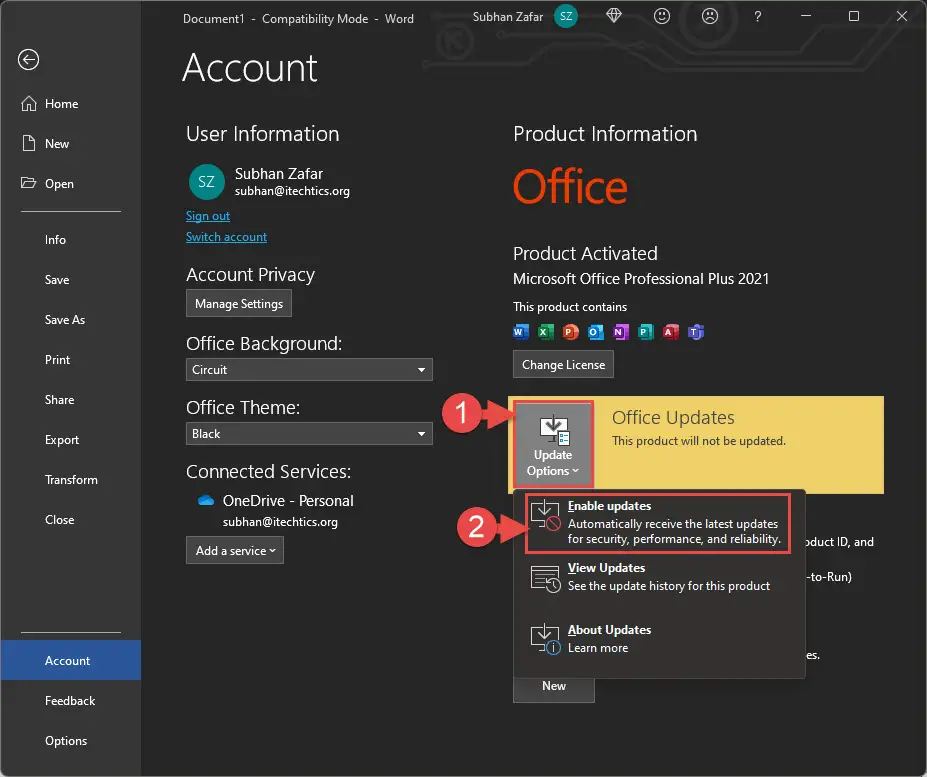Click the Home house icon in sidebar
Screen dimensions: 927x777
(x=29, y=103)
